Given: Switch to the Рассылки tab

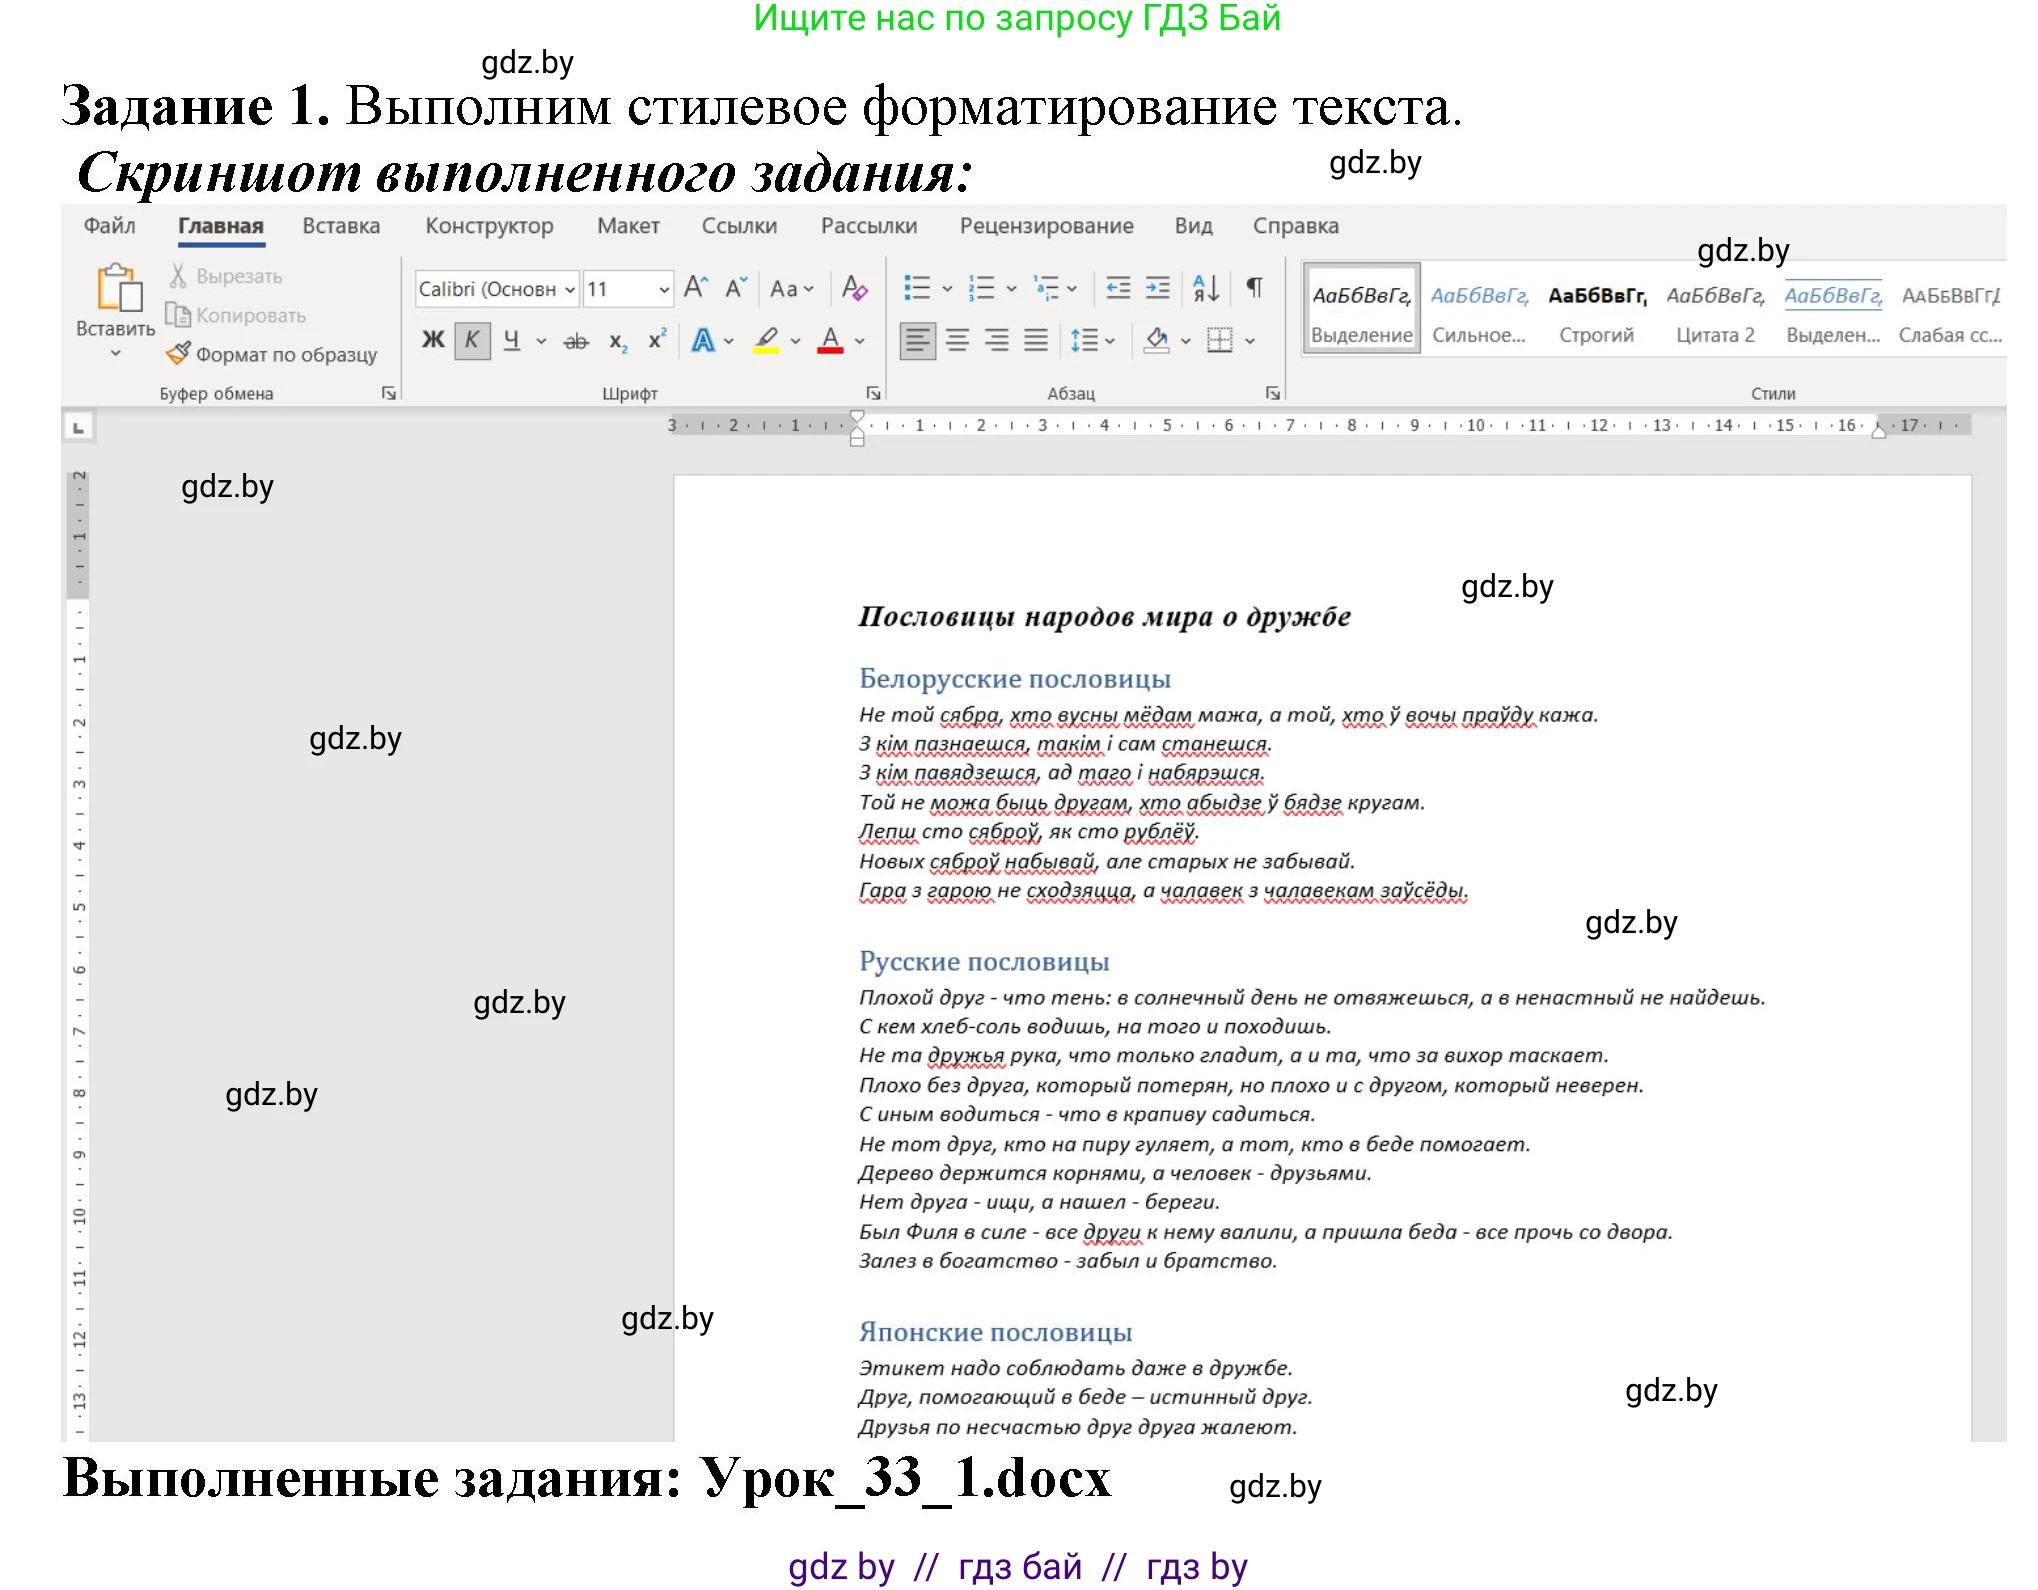Looking at the screenshot, I should (x=868, y=225).
